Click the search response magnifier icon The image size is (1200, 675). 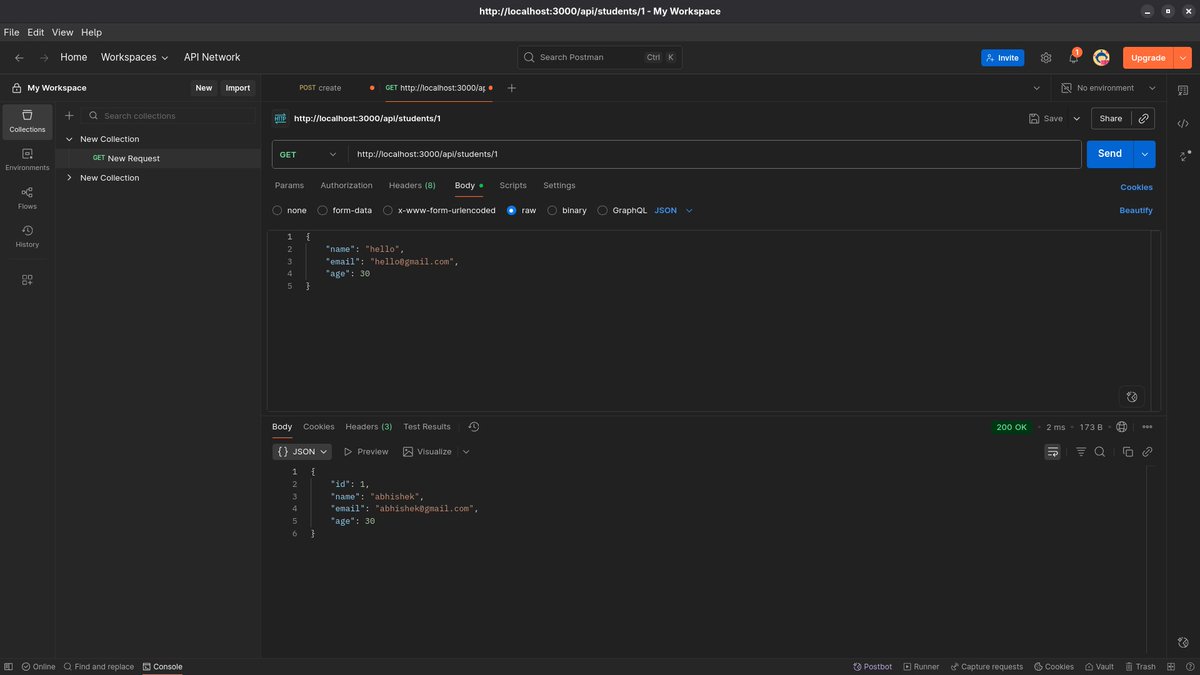[x=1100, y=452]
